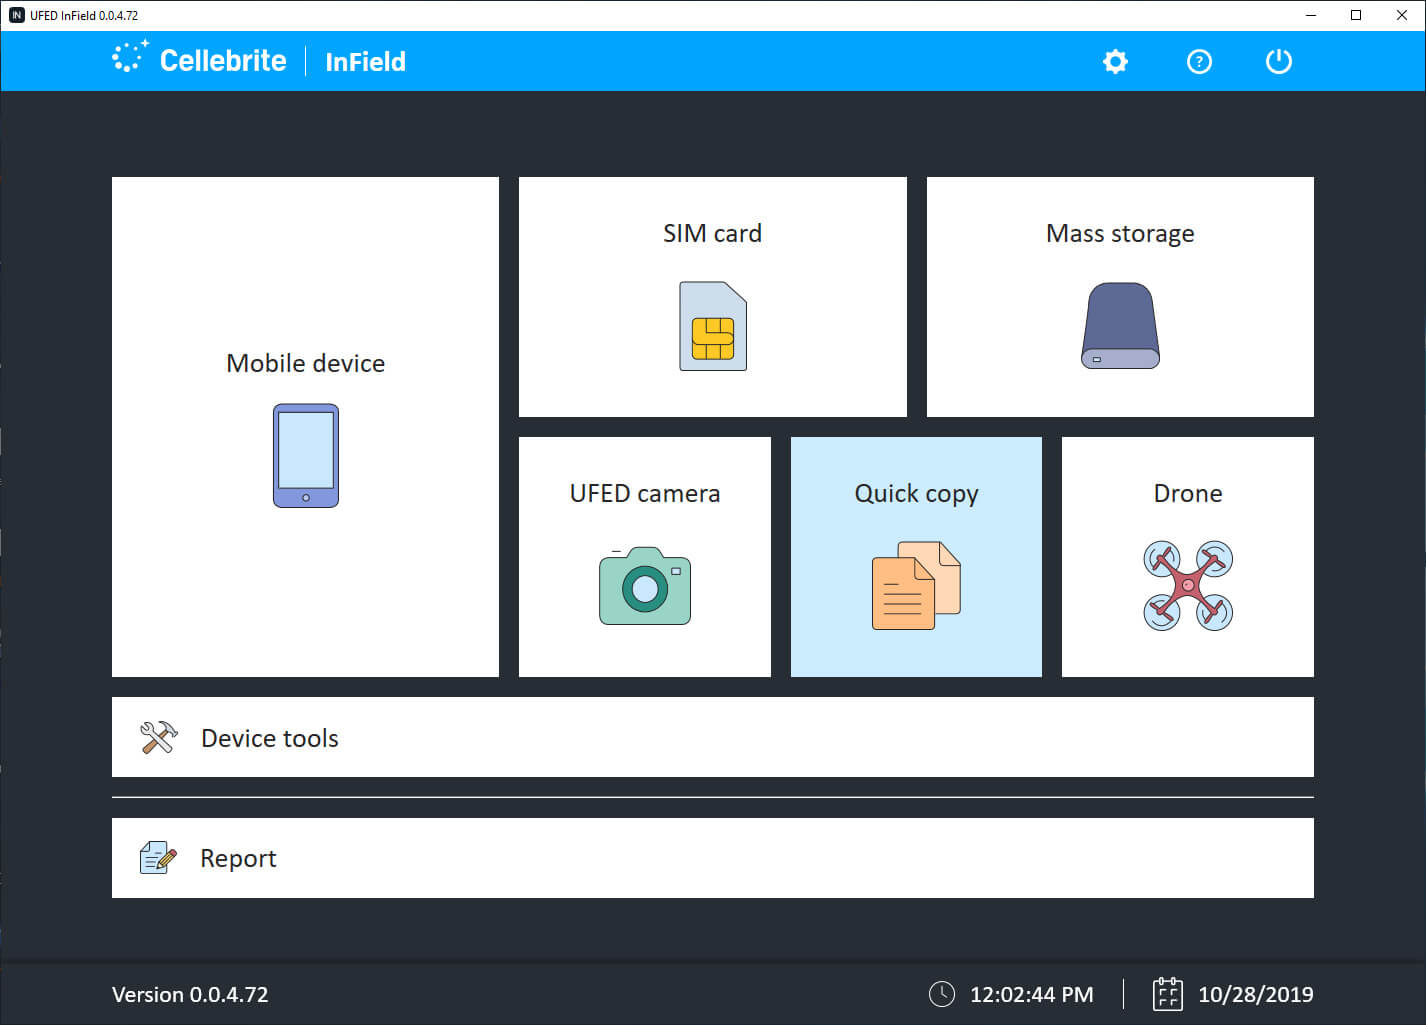Click the SIM card chip icon

tap(713, 326)
